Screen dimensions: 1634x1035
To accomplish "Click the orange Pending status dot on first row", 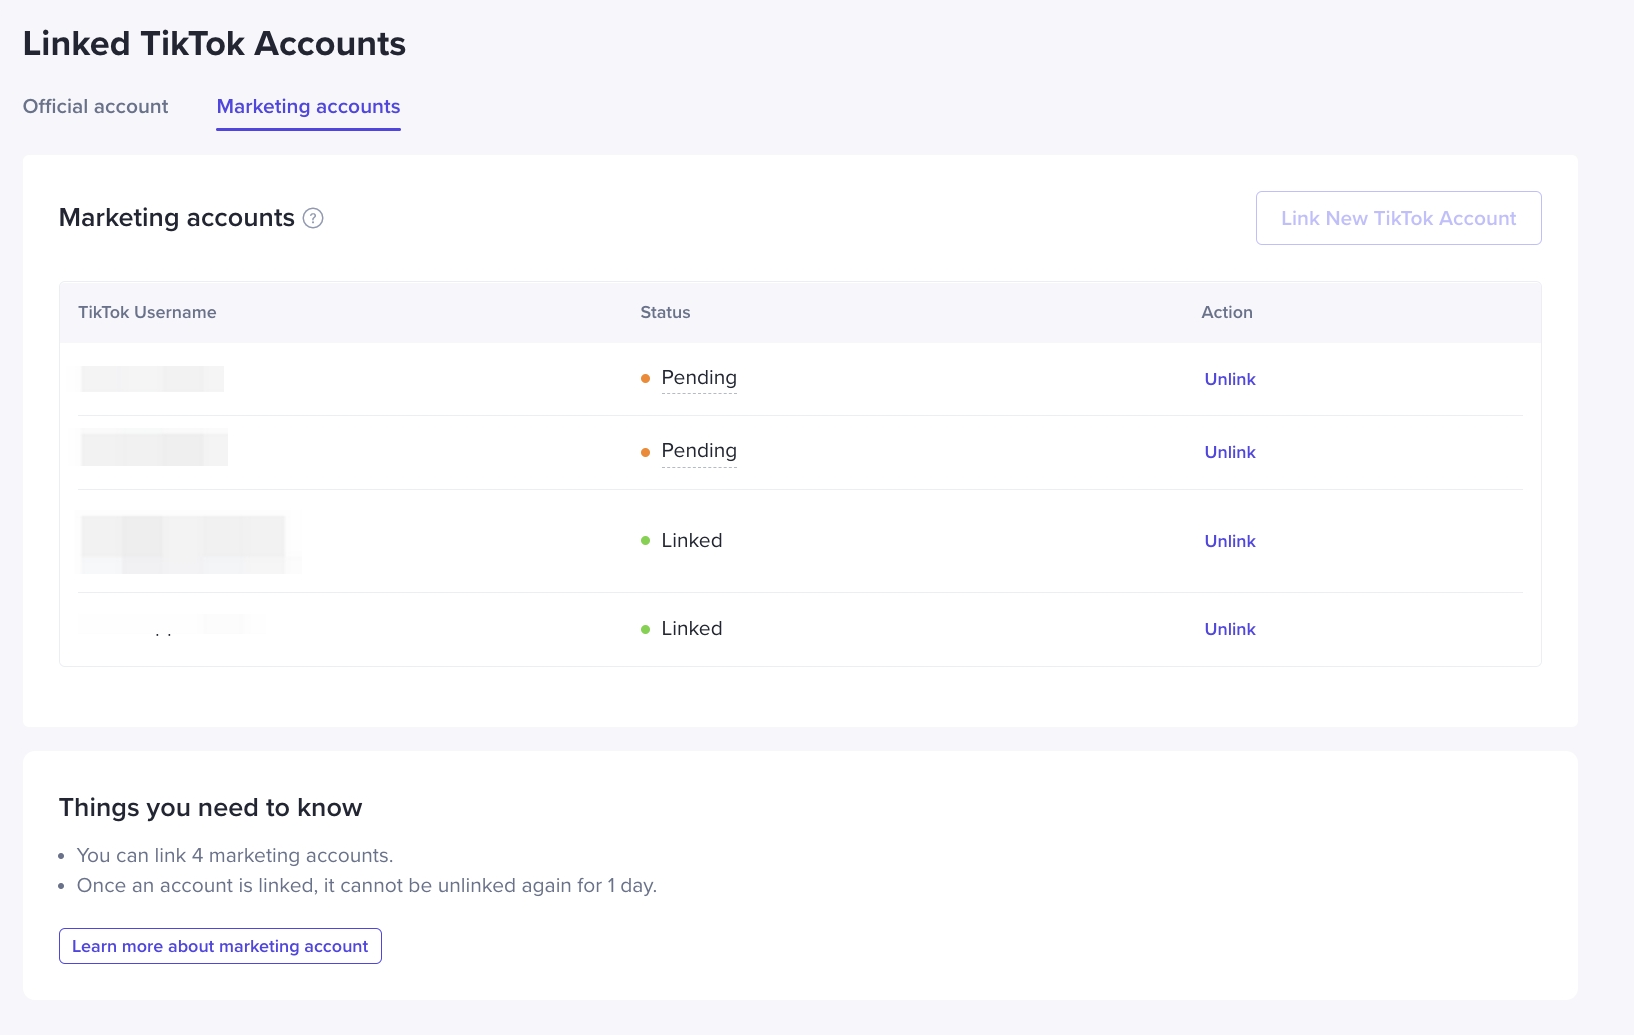I will [x=646, y=379].
